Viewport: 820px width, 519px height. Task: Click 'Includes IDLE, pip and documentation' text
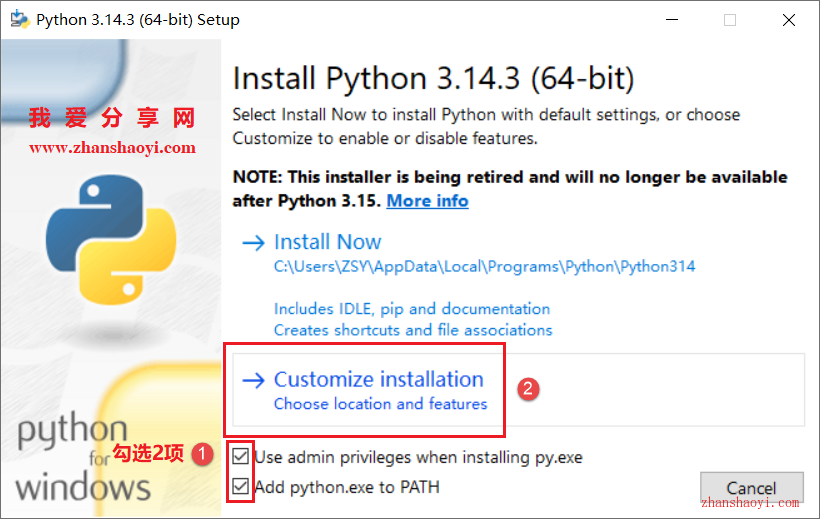pyautogui.click(x=412, y=309)
